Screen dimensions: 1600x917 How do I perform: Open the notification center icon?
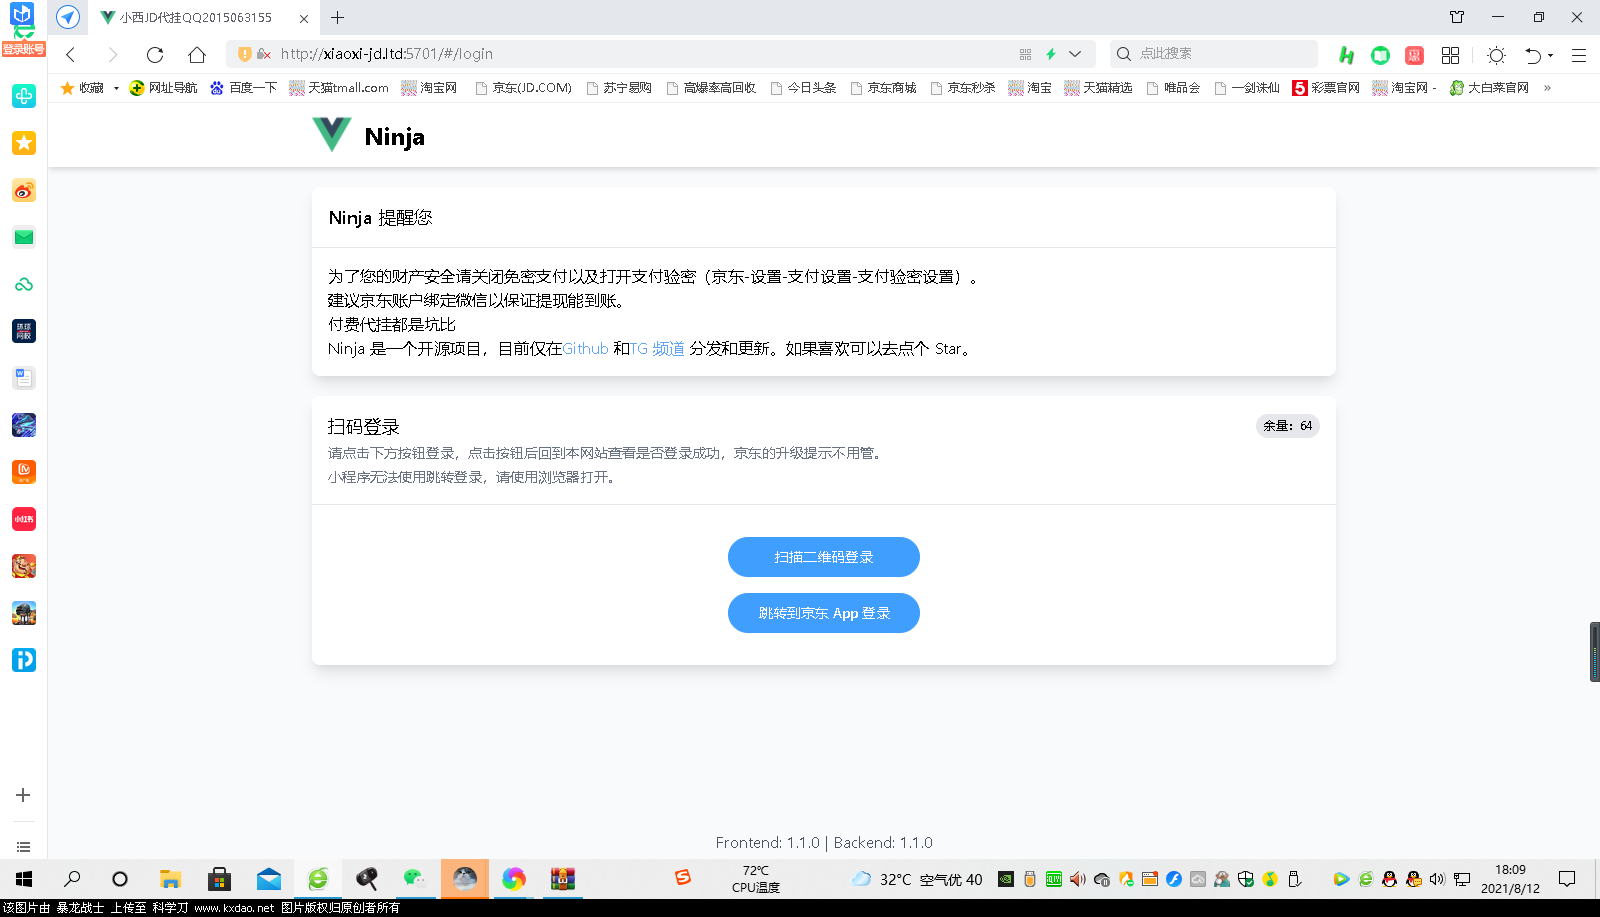[1567, 879]
